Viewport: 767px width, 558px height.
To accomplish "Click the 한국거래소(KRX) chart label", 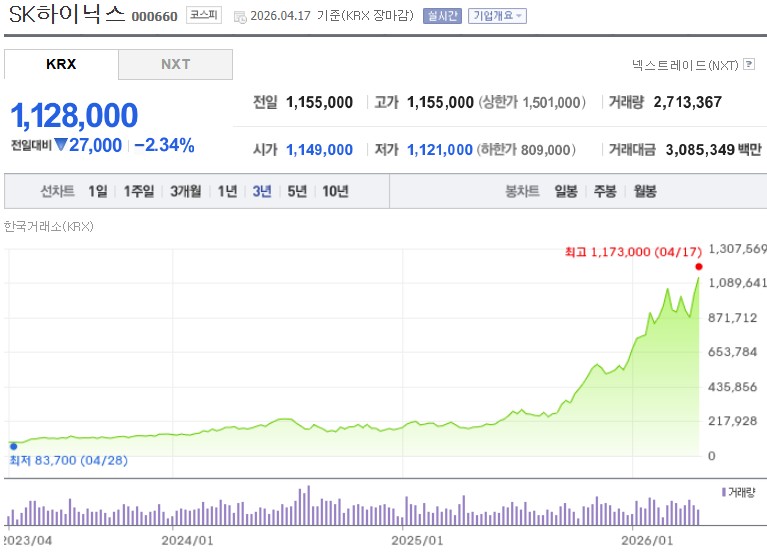I will (x=48, y=226).
